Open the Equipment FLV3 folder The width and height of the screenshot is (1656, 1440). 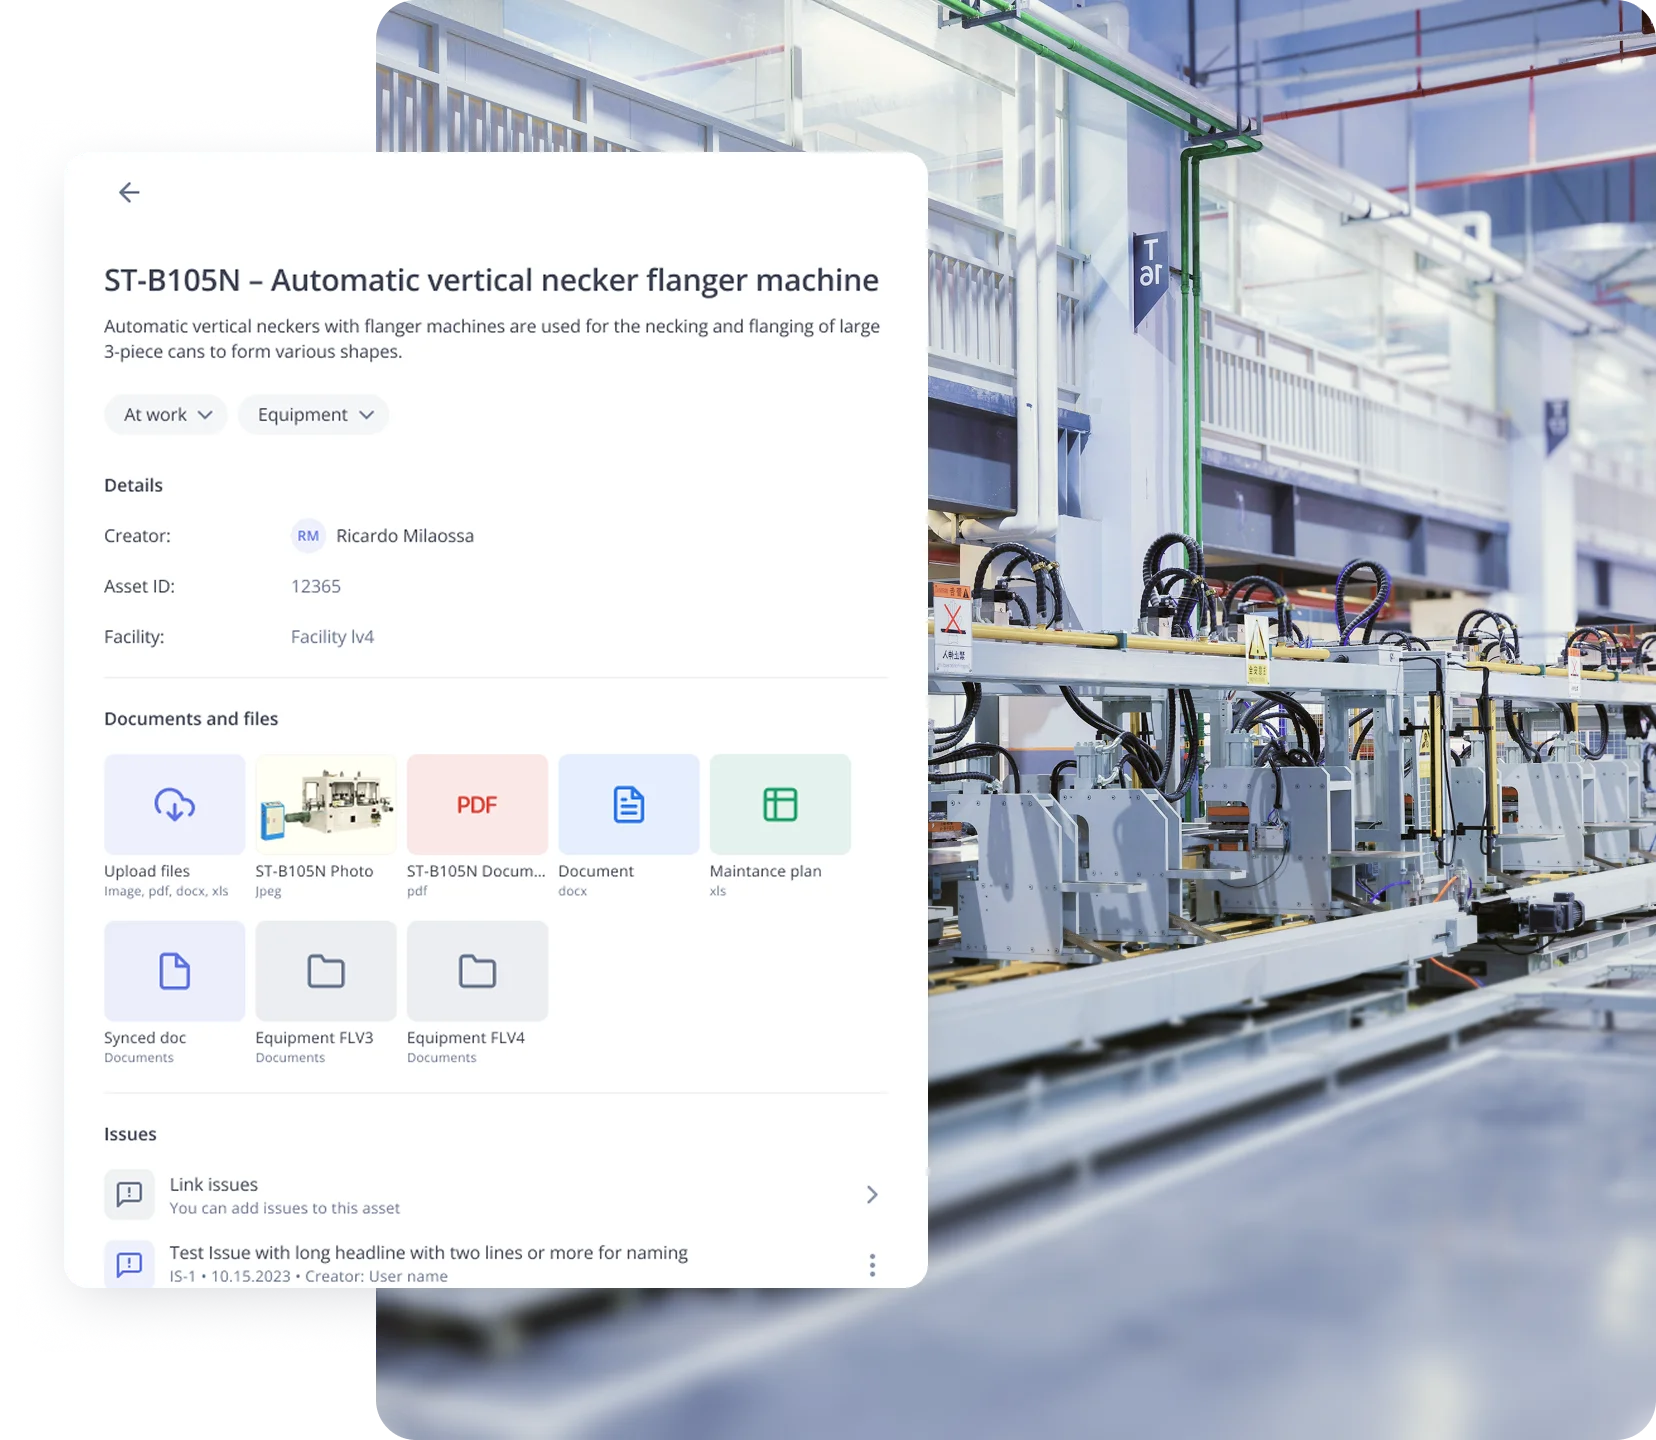326,971
